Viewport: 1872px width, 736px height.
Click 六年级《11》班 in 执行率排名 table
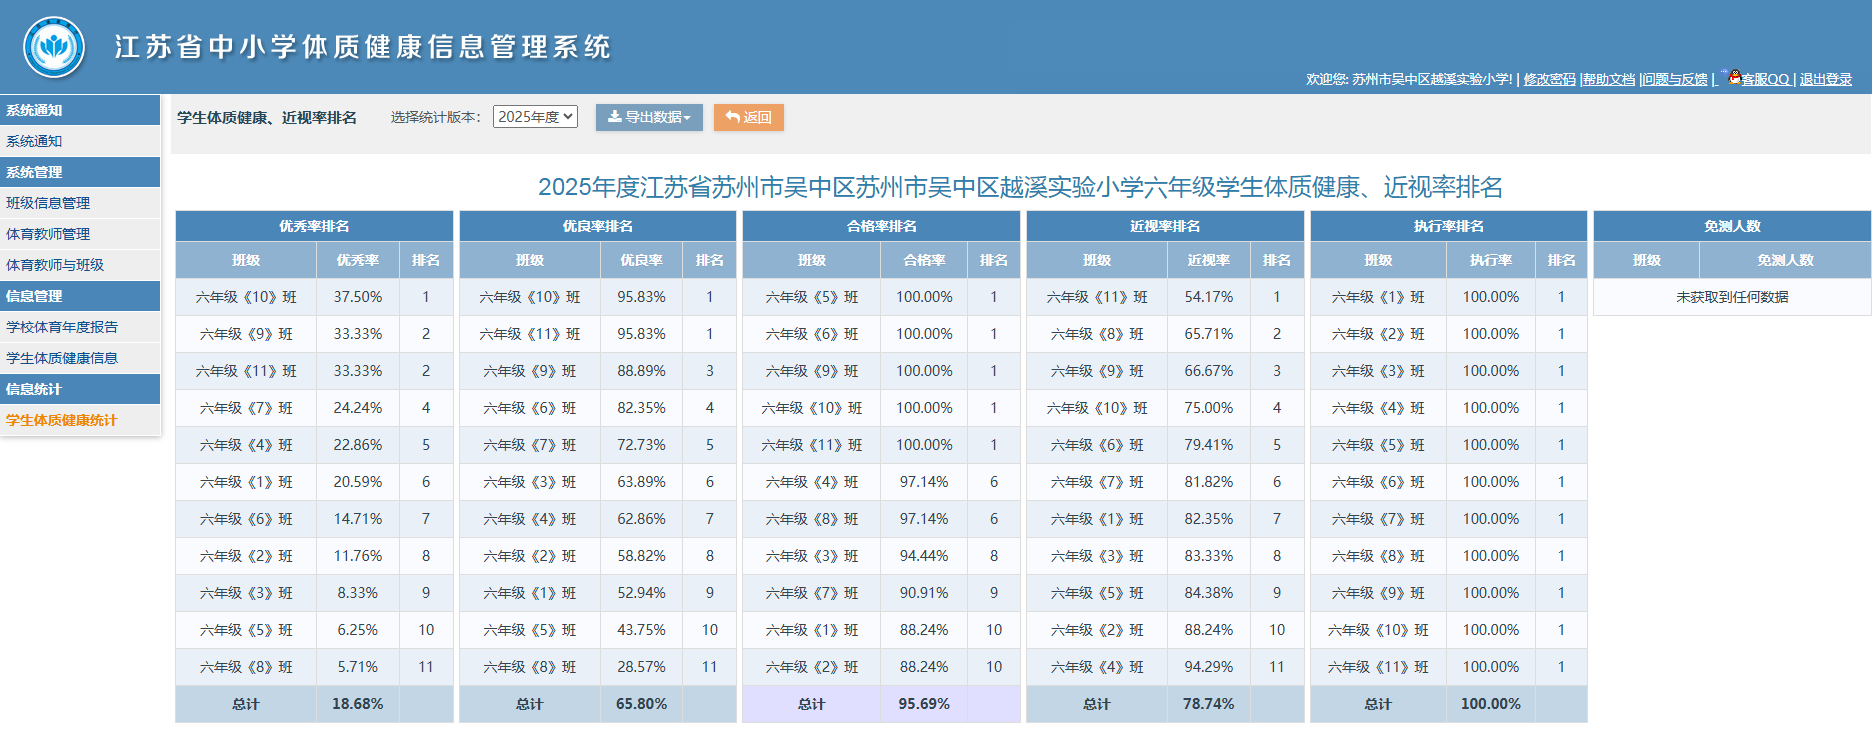[1378, 667]
